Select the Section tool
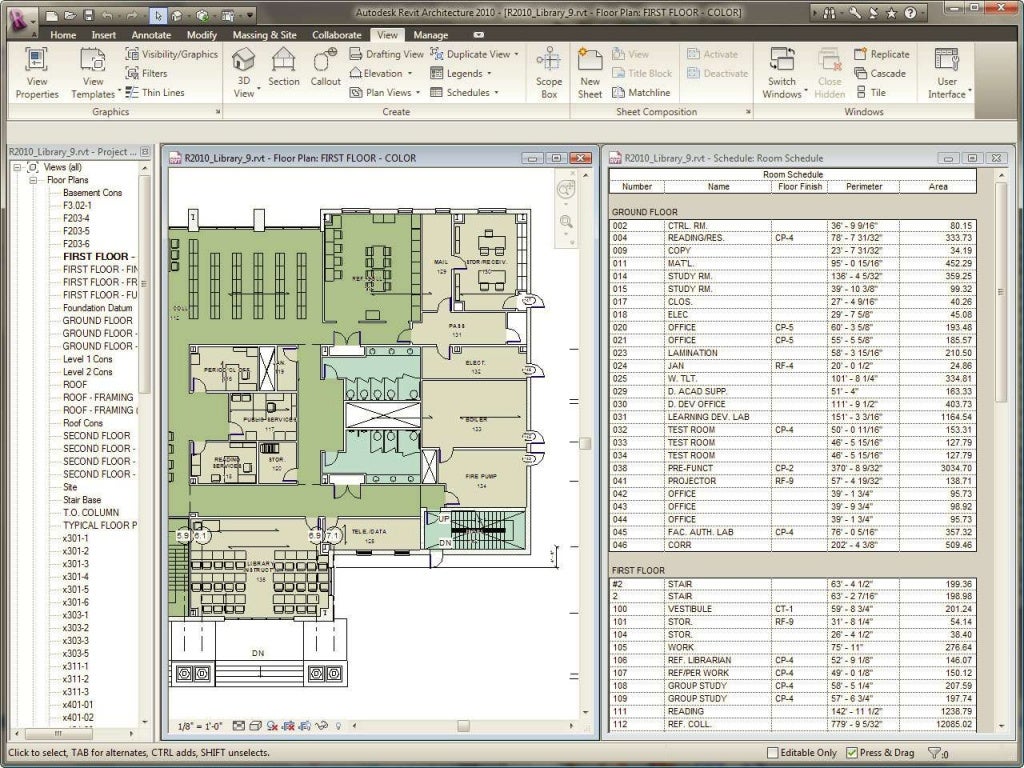This screenshot has width=1024, height=768. point(283,67)
